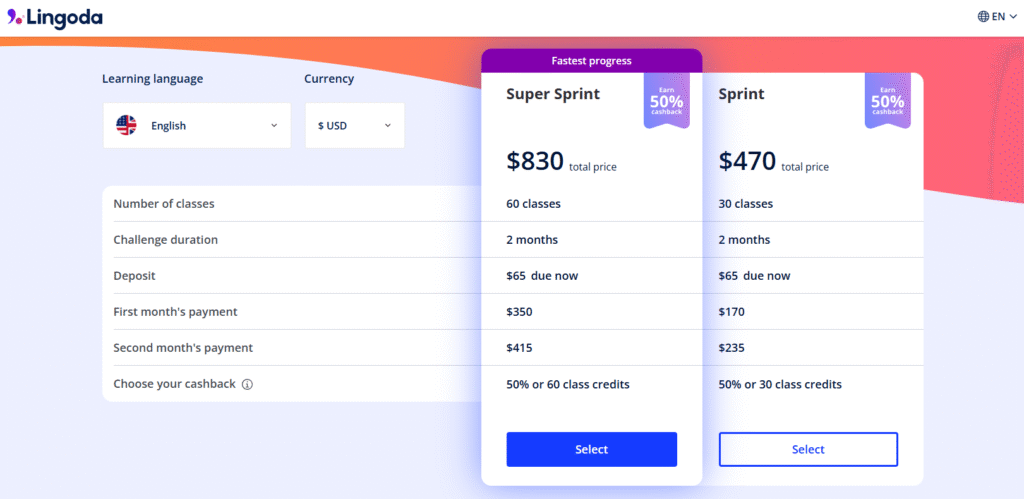Click the globe language icon
Image resolution: width=1024 pixels, height=499 pixels.
[982, 17]
